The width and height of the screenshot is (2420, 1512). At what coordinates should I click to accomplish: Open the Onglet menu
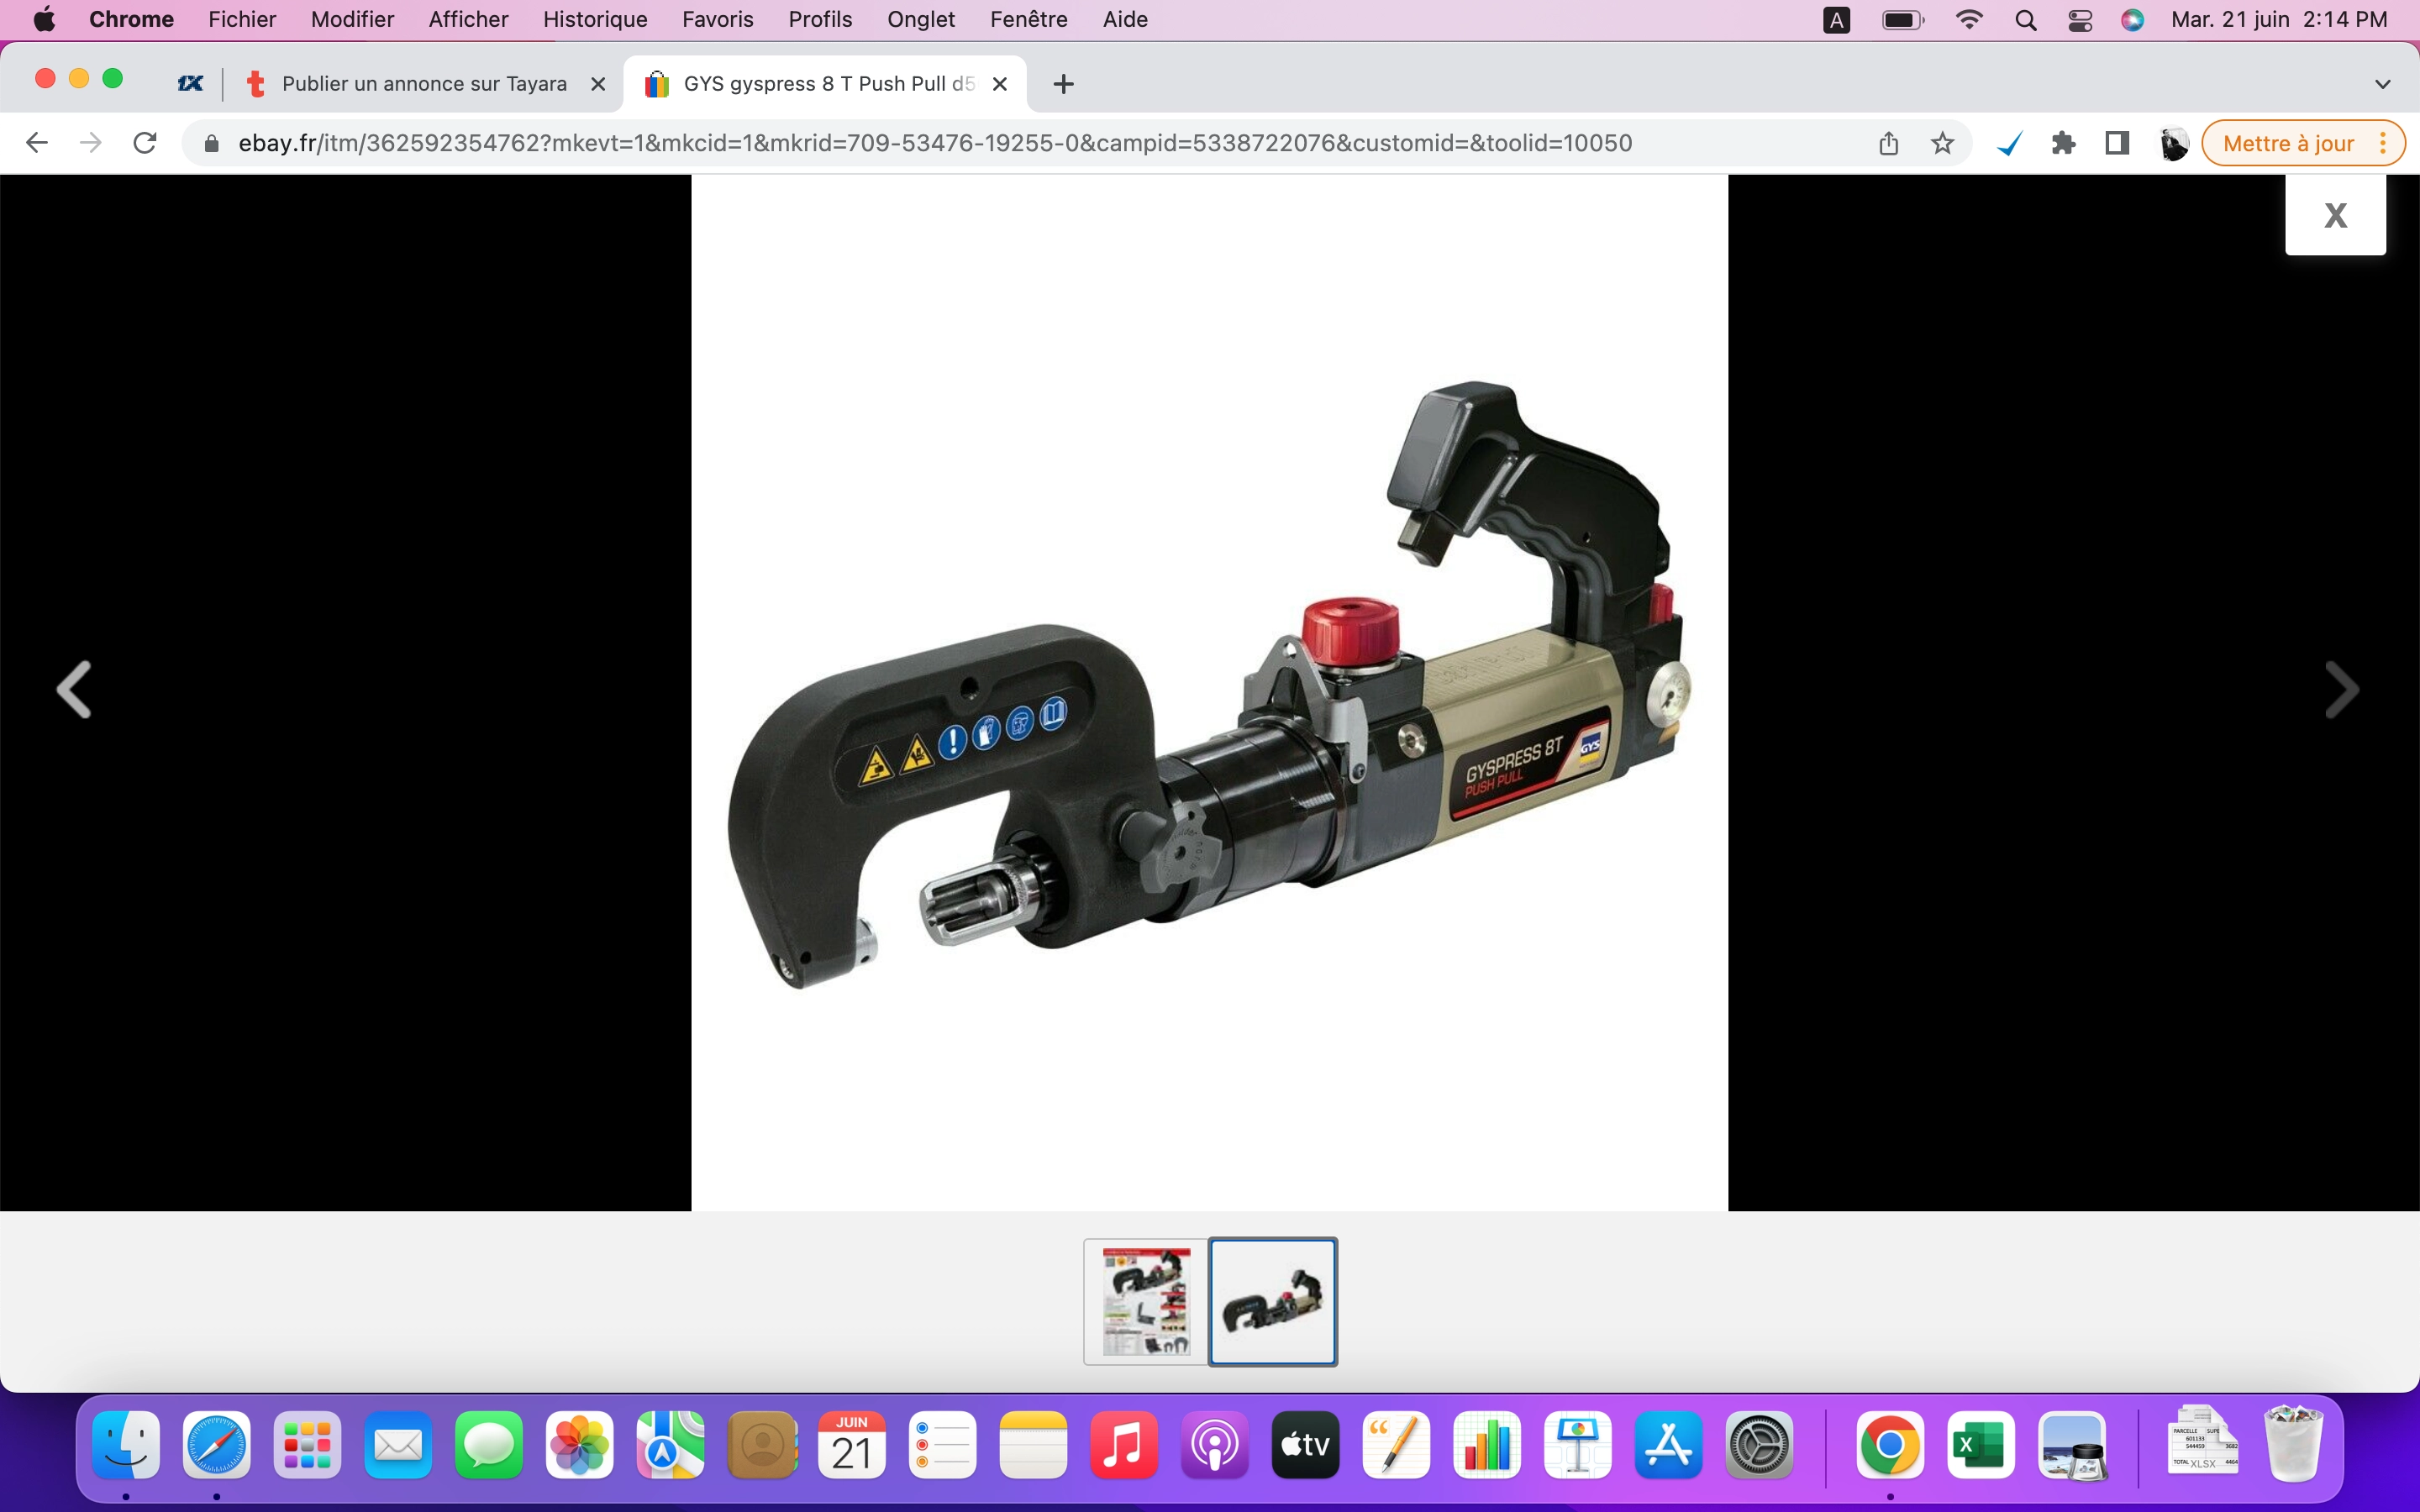(x=921, y=19)
